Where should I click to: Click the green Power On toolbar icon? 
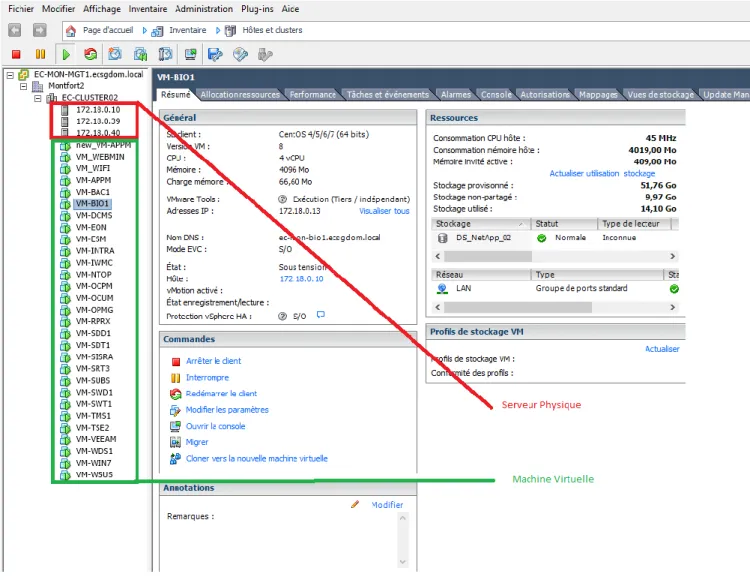pyautogui.click(x=66, y=55)
